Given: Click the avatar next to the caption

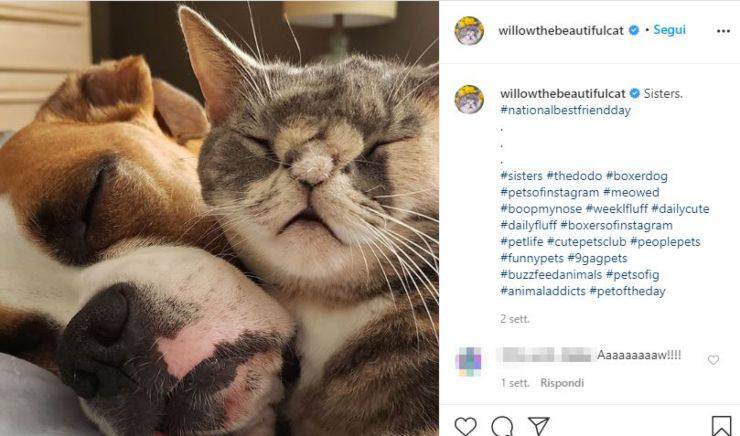Looking at the screenshot, I should point(469,99).
